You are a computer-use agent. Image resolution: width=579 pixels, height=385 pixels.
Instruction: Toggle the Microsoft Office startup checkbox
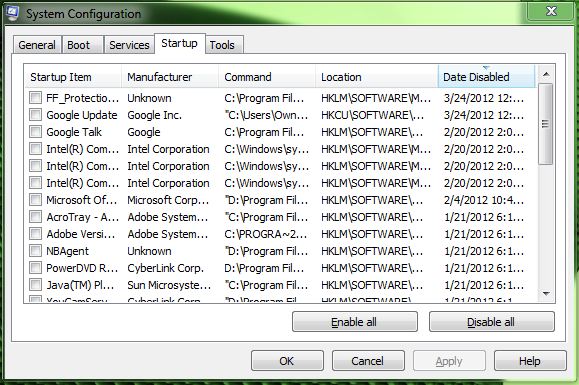coord(35,200)
